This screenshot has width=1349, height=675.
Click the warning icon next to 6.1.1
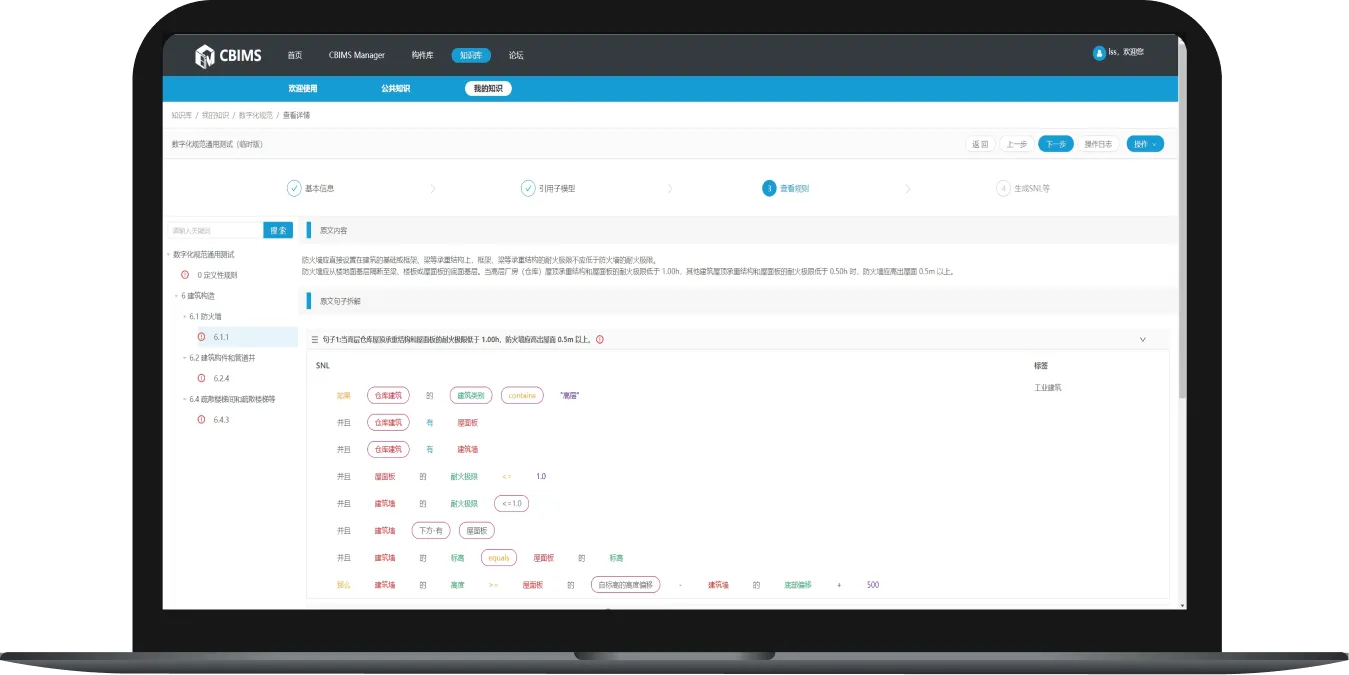[x=201, y=337]
